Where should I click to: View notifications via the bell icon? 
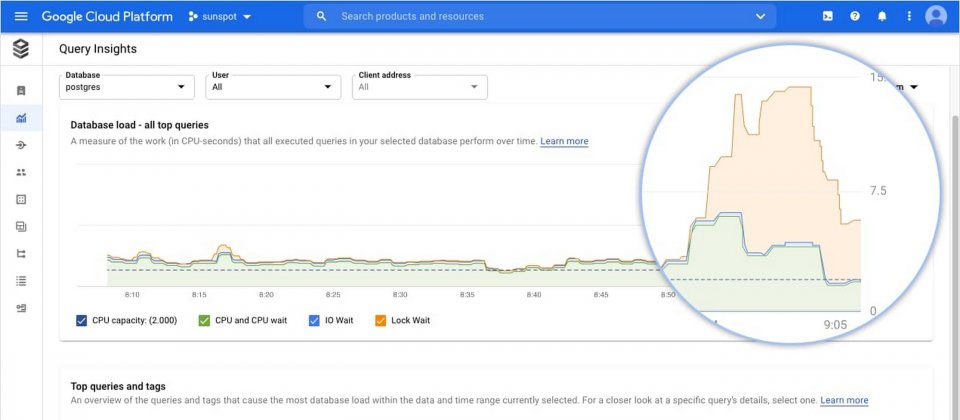click(882, 17)
